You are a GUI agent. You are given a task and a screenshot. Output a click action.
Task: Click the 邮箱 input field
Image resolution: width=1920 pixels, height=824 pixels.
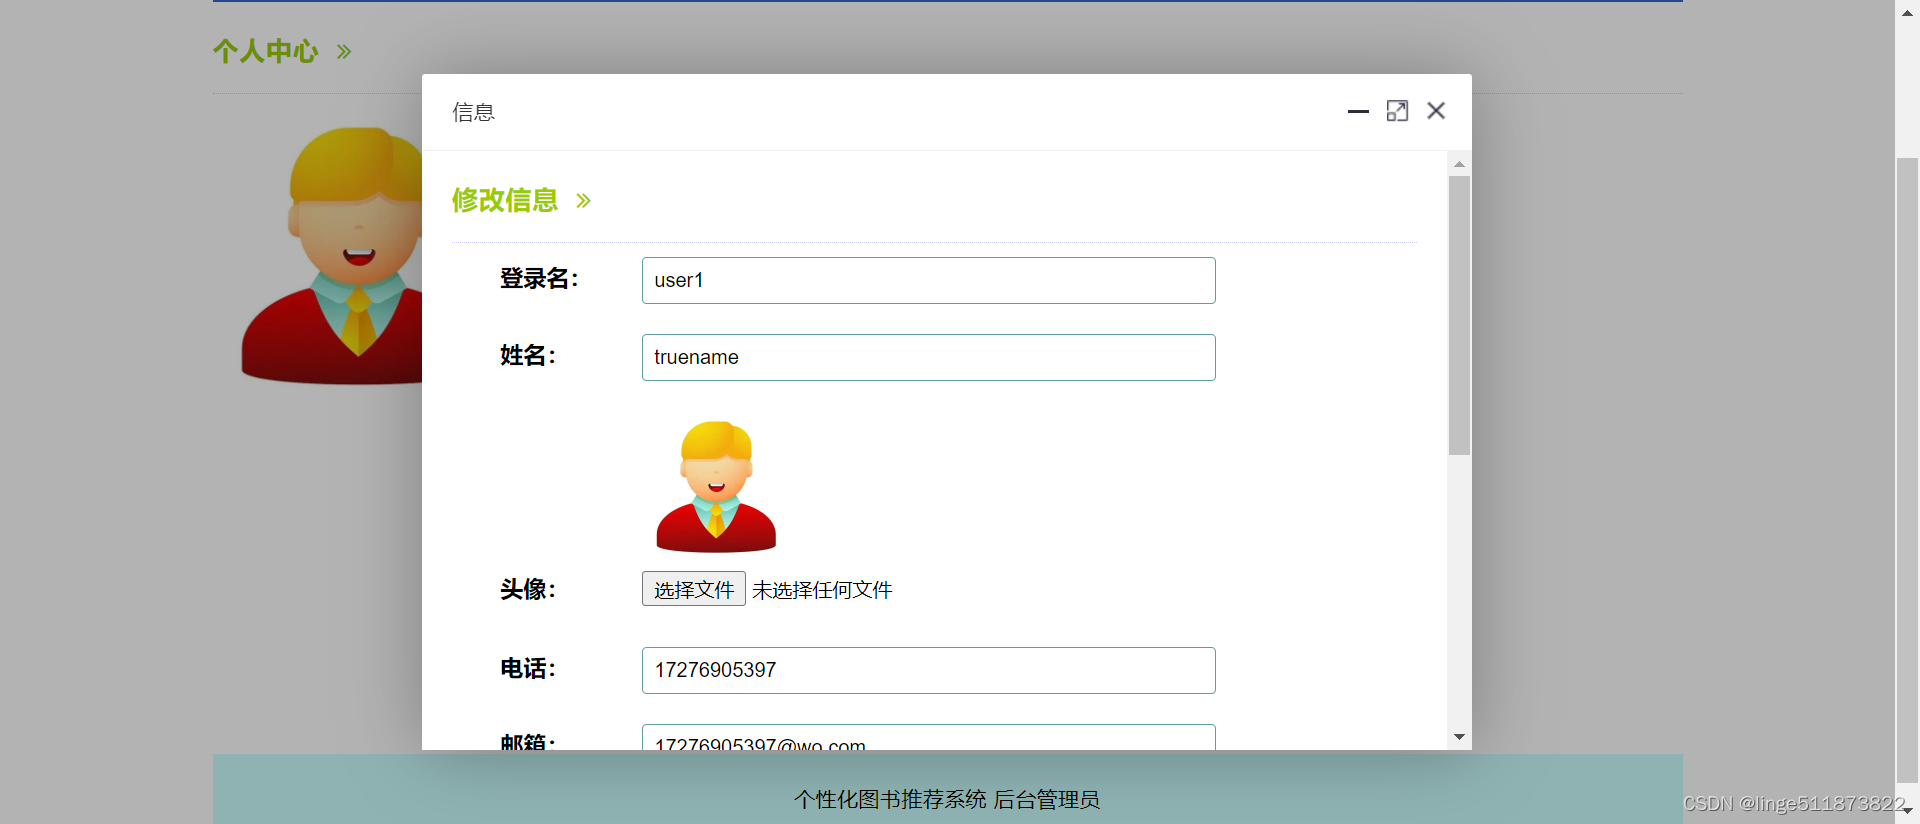coord(928,738)
